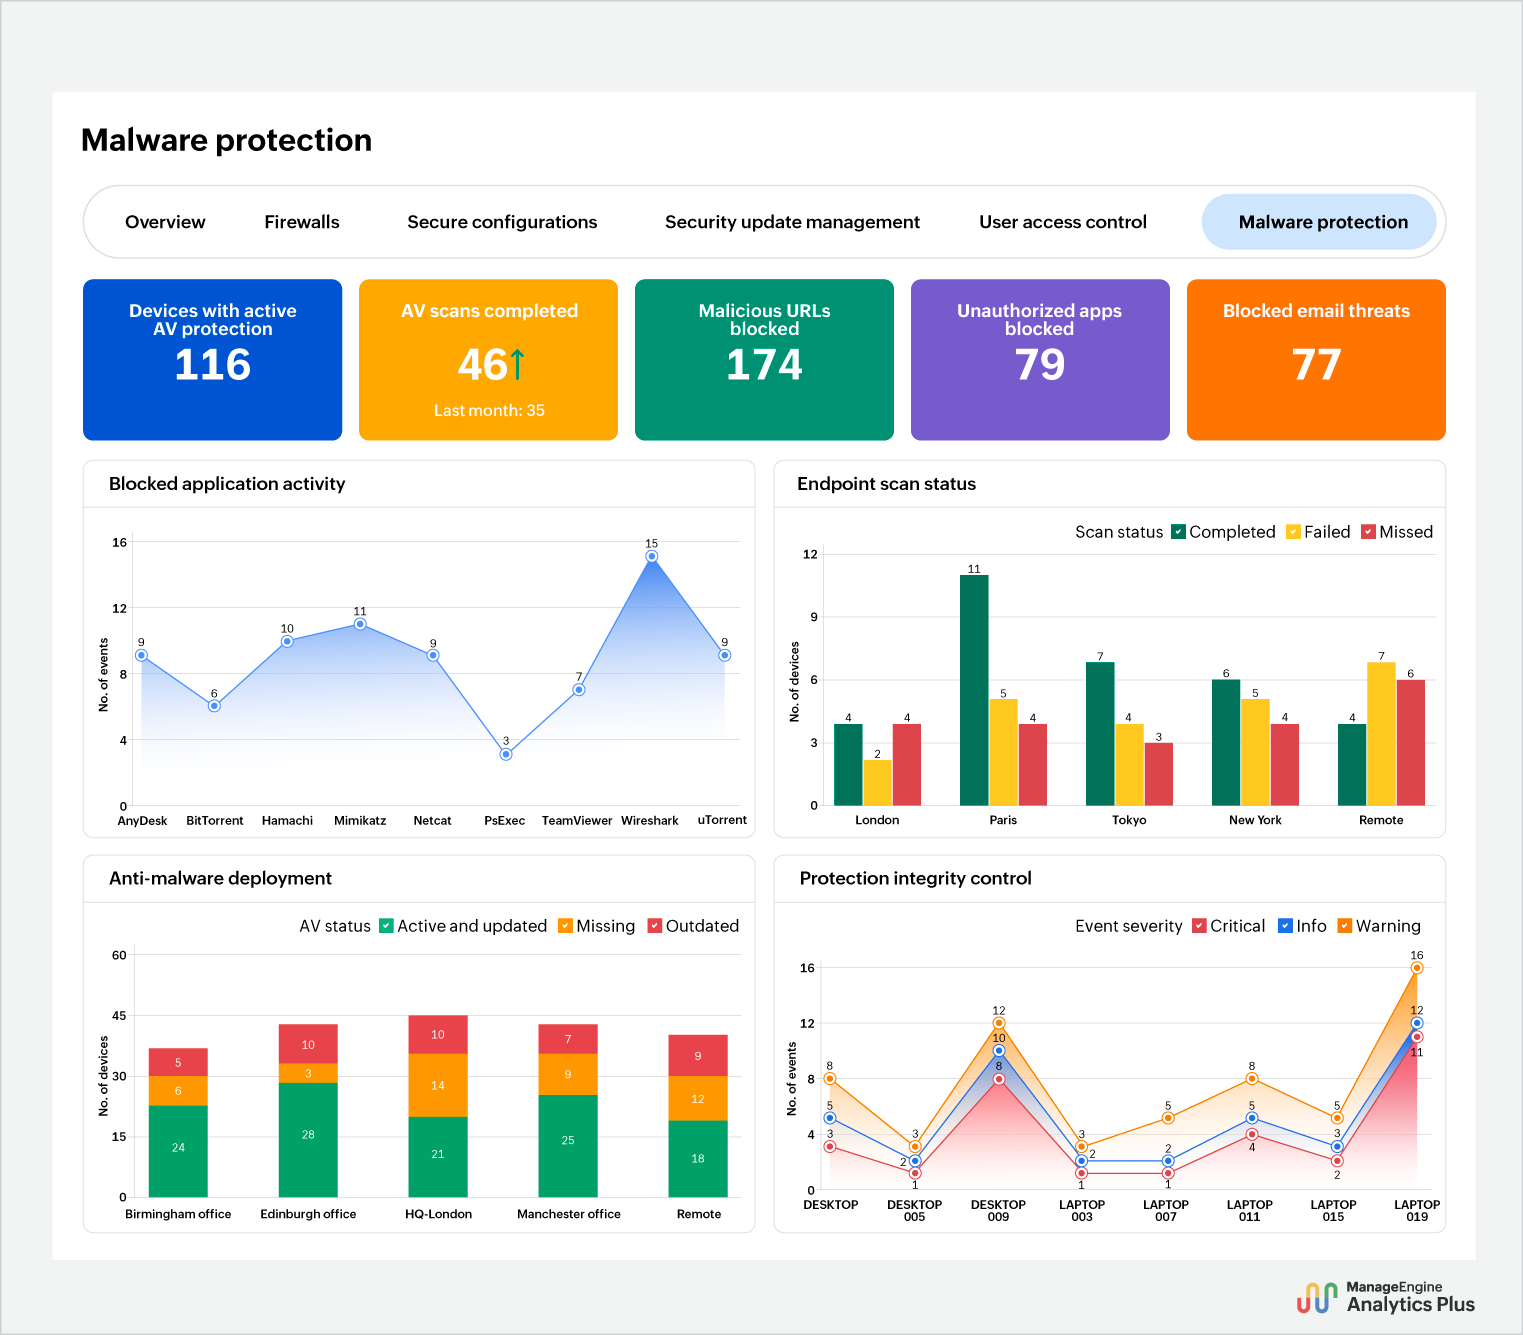Select Edinburgh office Active segment showing 28
The image size is (1523, 1335).
click(x=308, y=1140)
